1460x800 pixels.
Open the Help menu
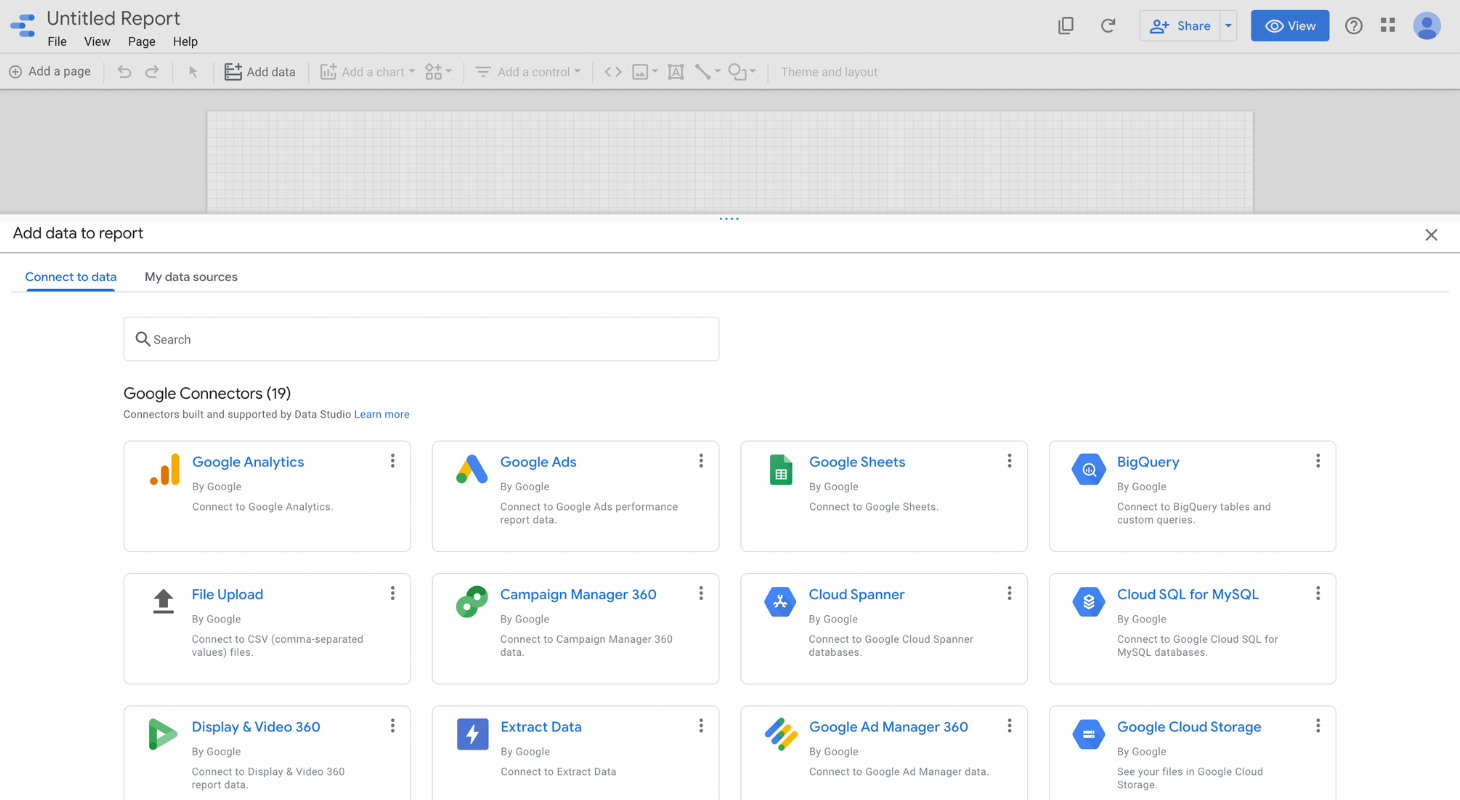tap(185, 42)
